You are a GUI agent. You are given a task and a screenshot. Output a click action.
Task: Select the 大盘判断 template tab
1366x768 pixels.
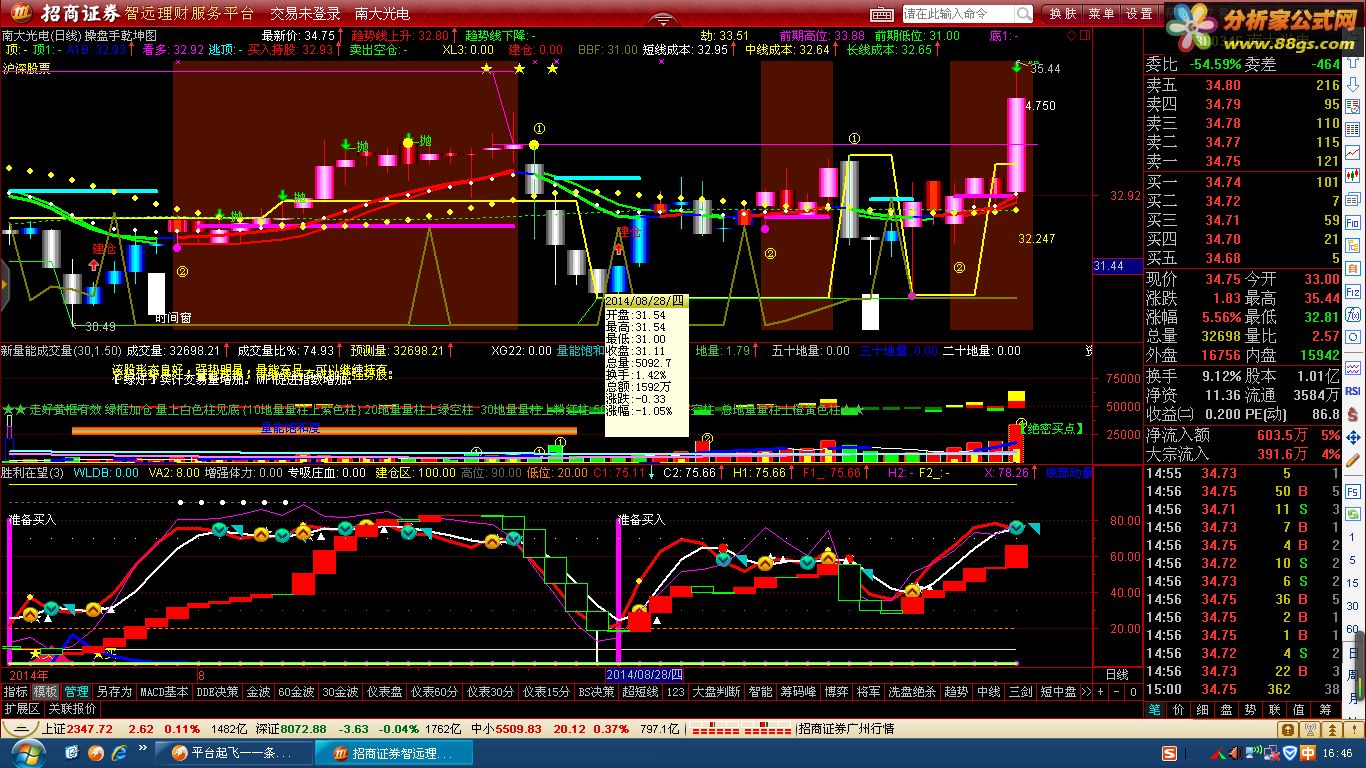point(716,692)
